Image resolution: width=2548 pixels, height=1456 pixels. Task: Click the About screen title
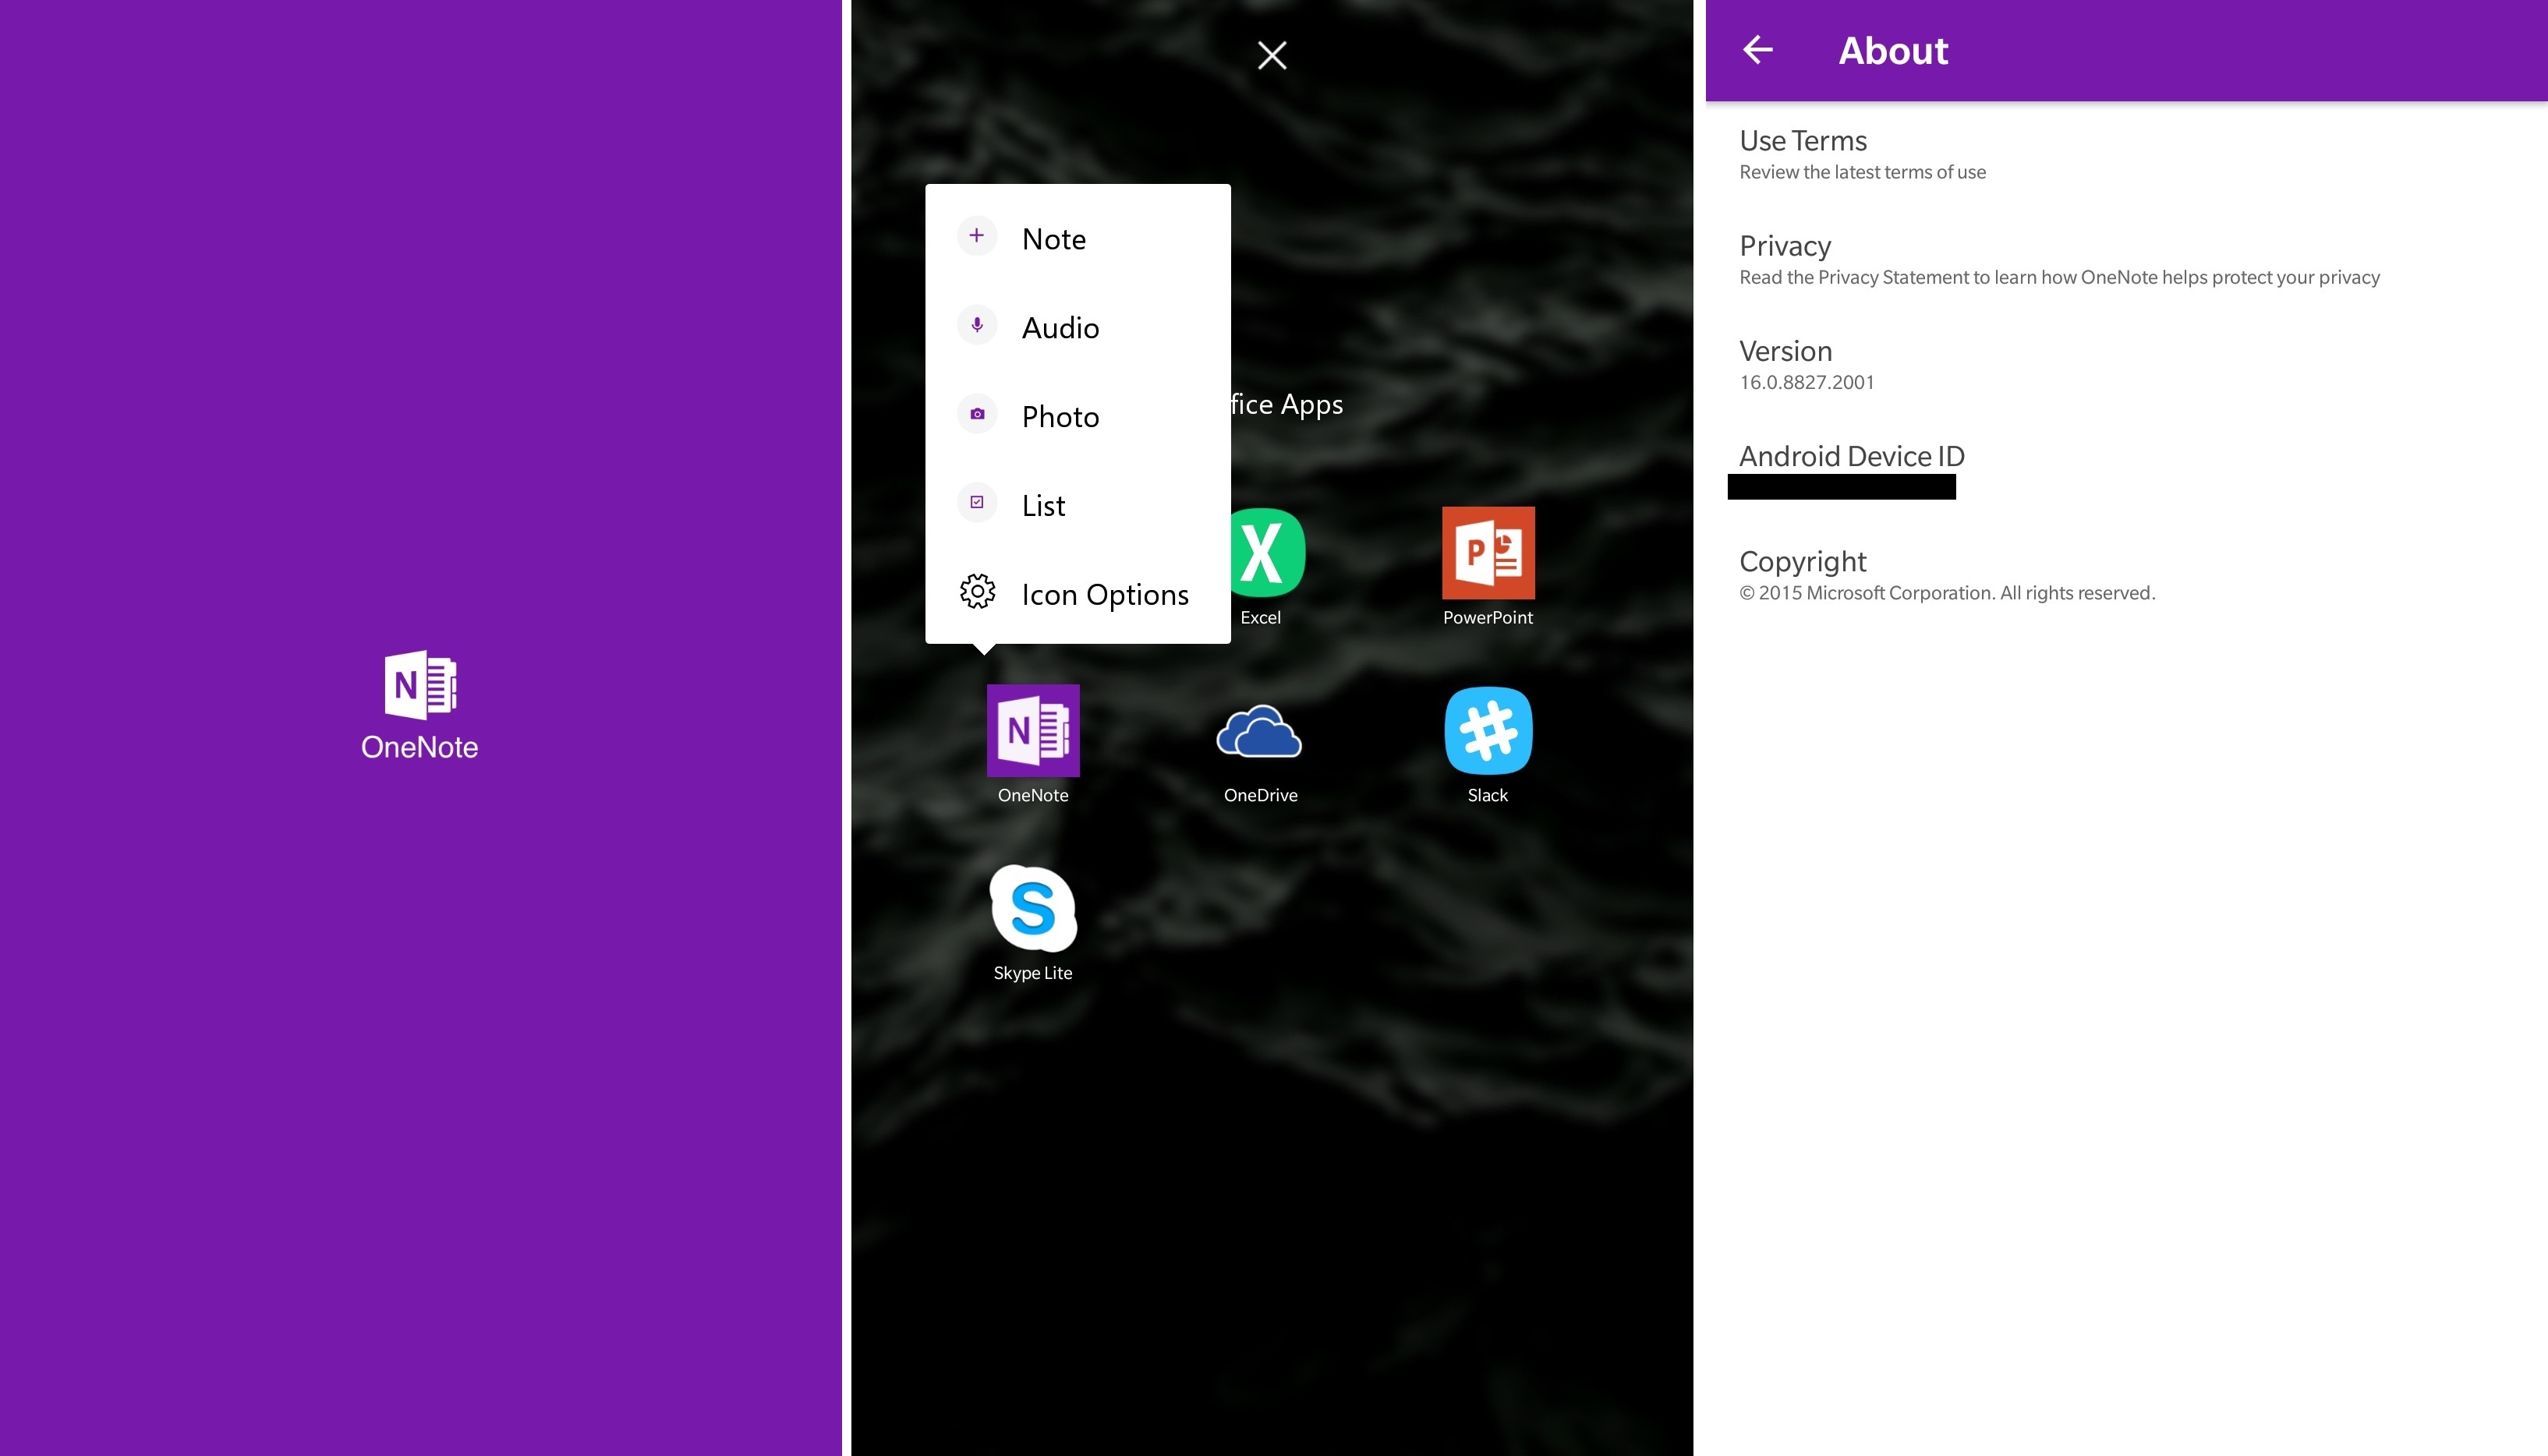pyautogui.click(x=1893, y=50)
